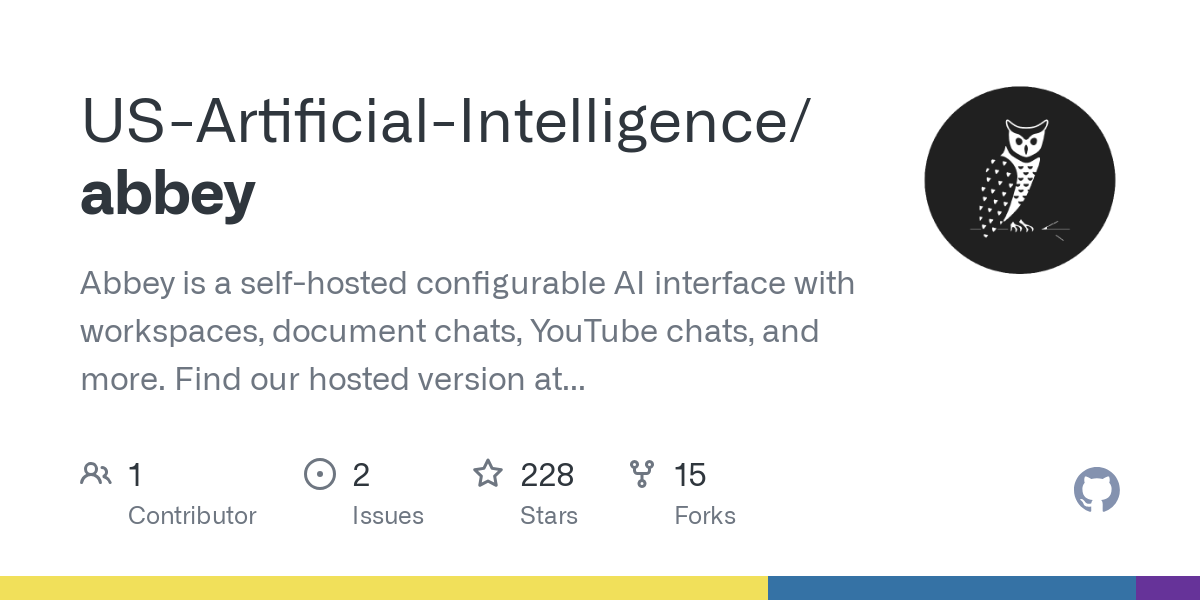Click the 15 fork count

coord(690,475)
